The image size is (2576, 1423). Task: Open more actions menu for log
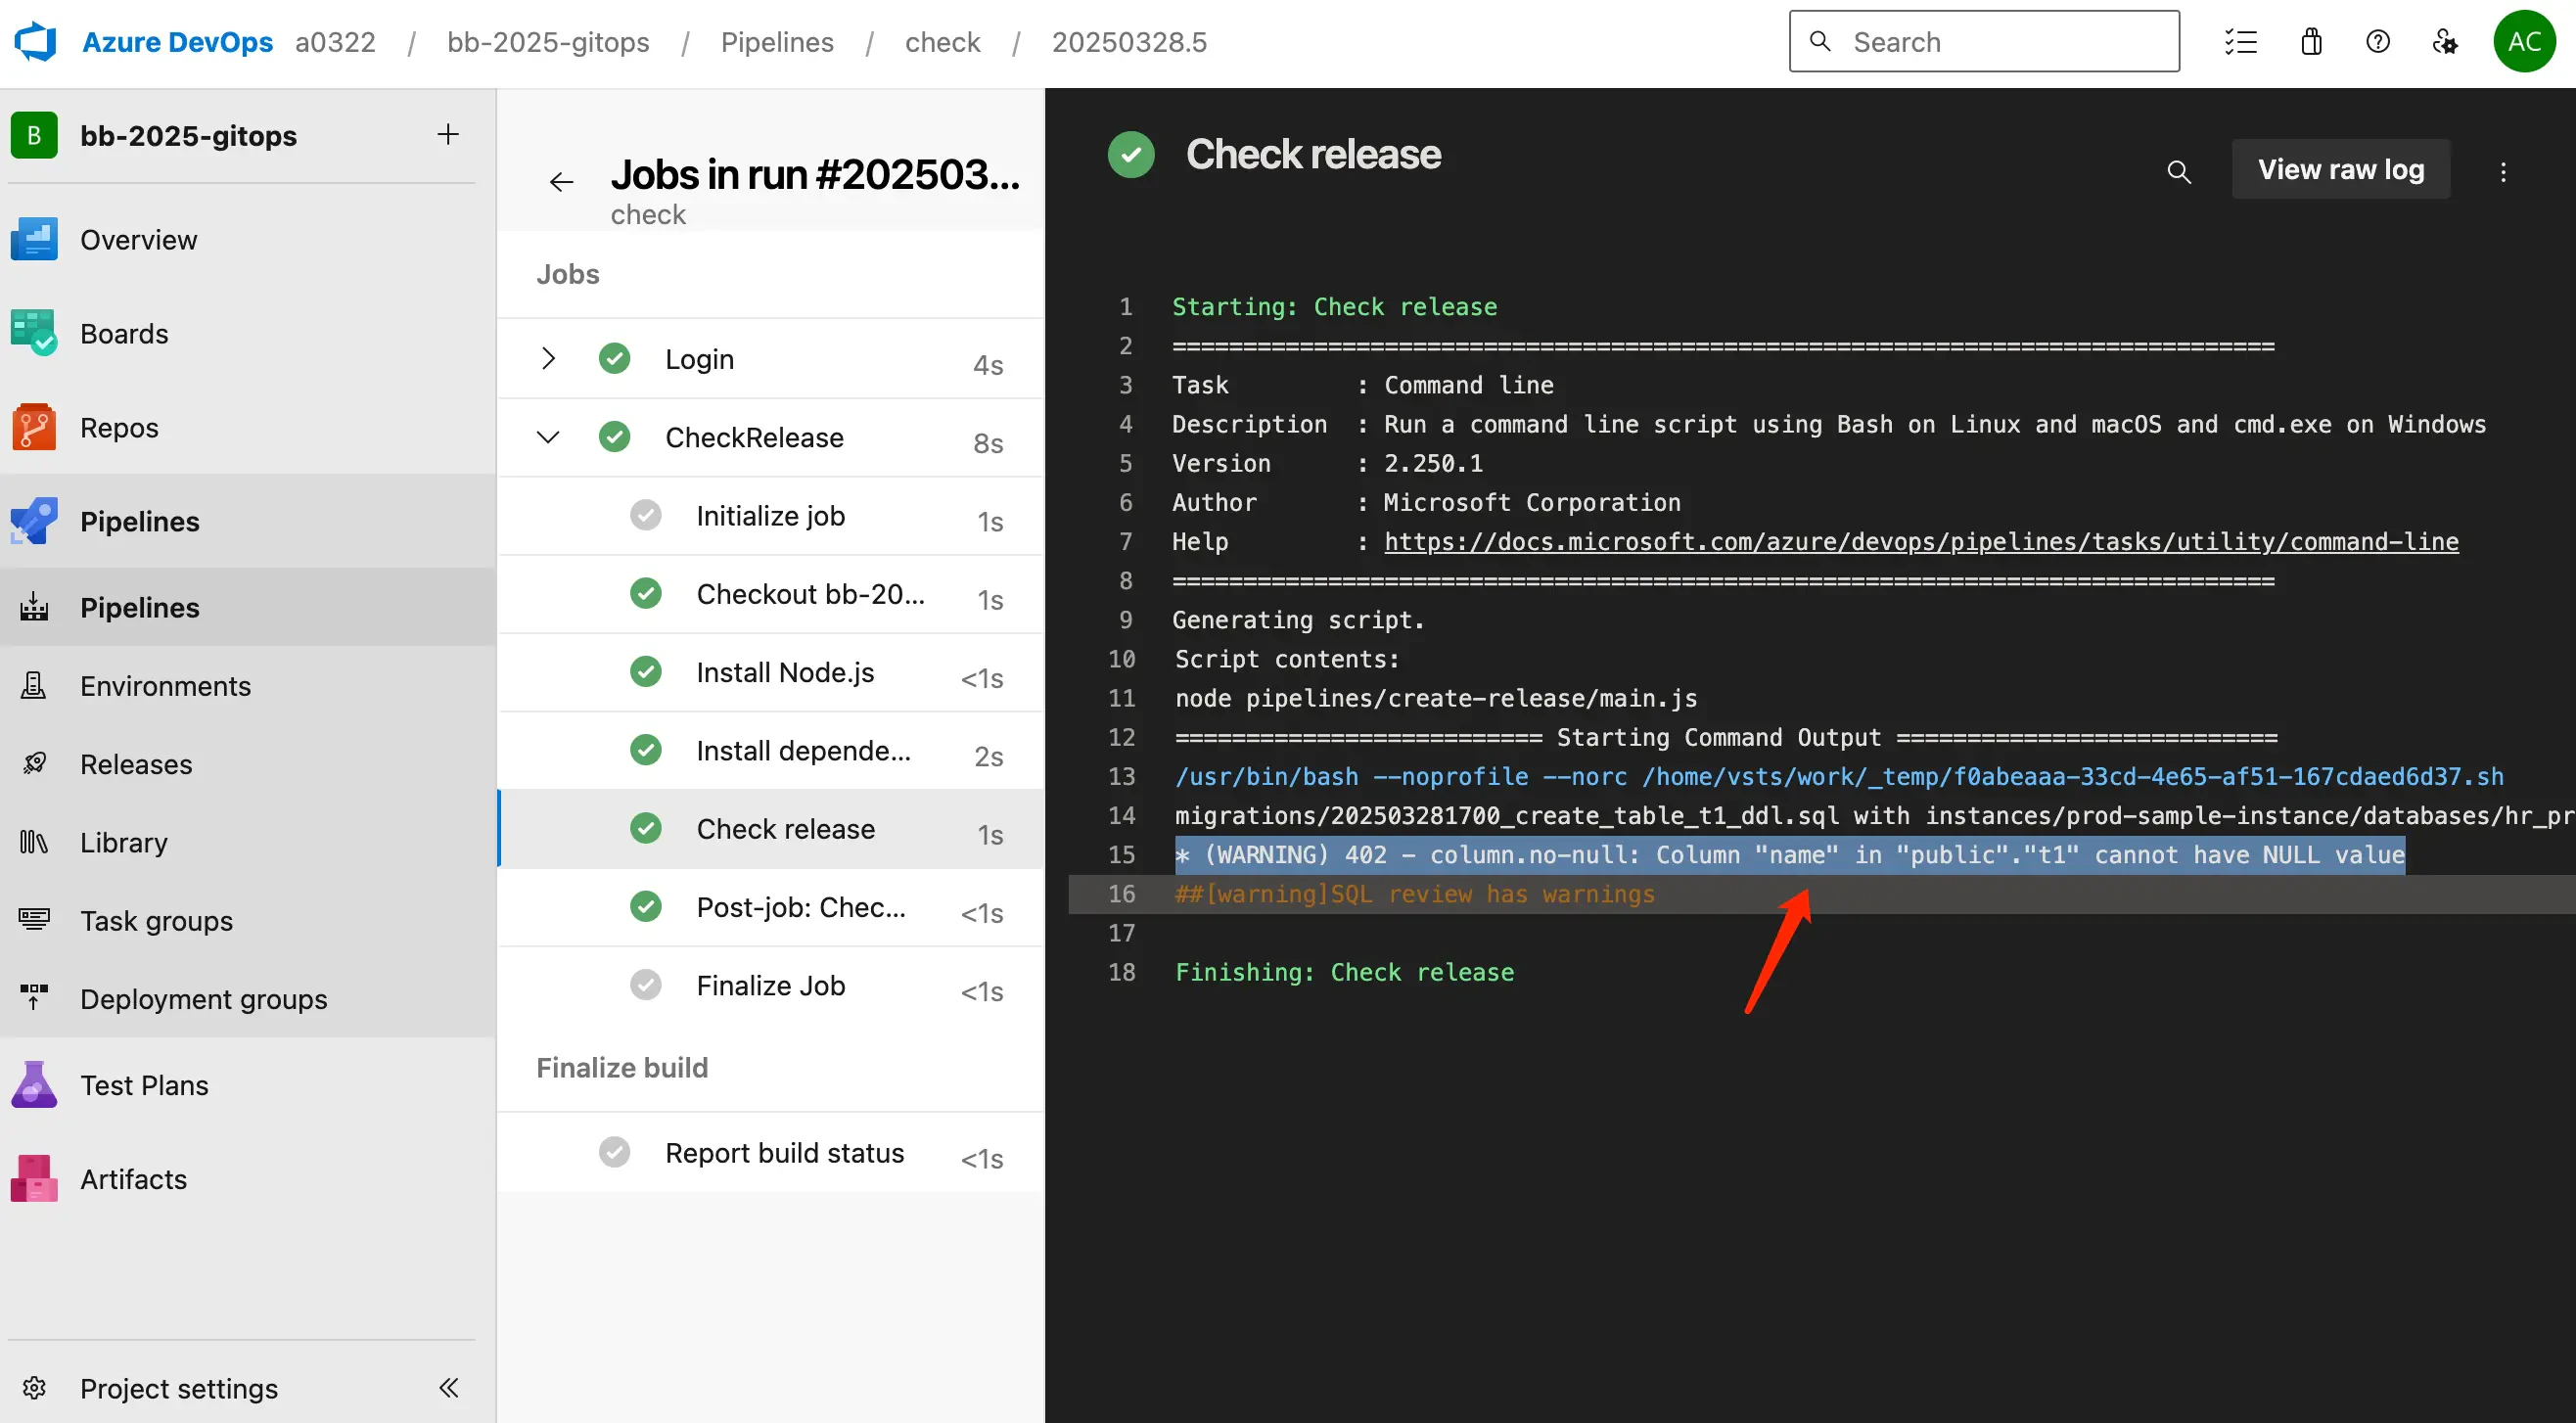pyautogui.click(x=2503, y=172)
